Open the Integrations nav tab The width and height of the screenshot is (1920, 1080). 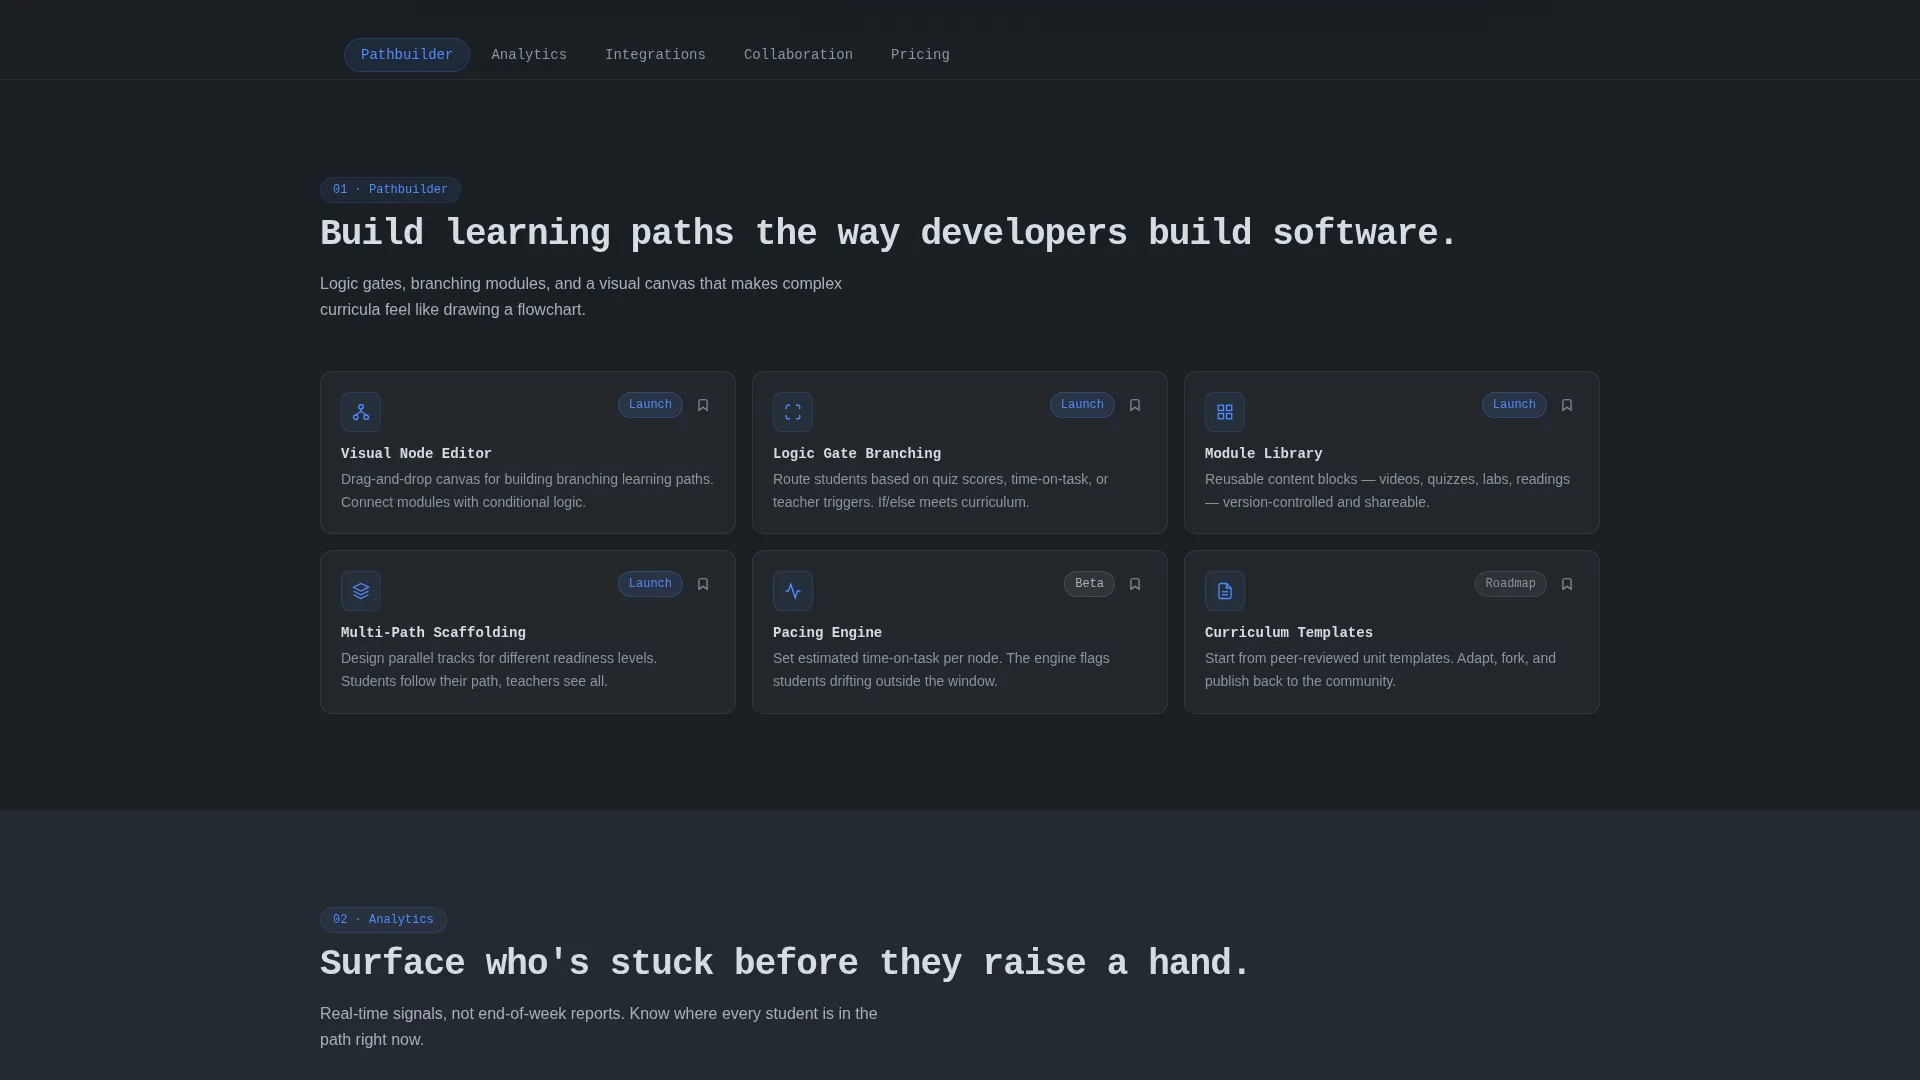click(x=655, y=55)
